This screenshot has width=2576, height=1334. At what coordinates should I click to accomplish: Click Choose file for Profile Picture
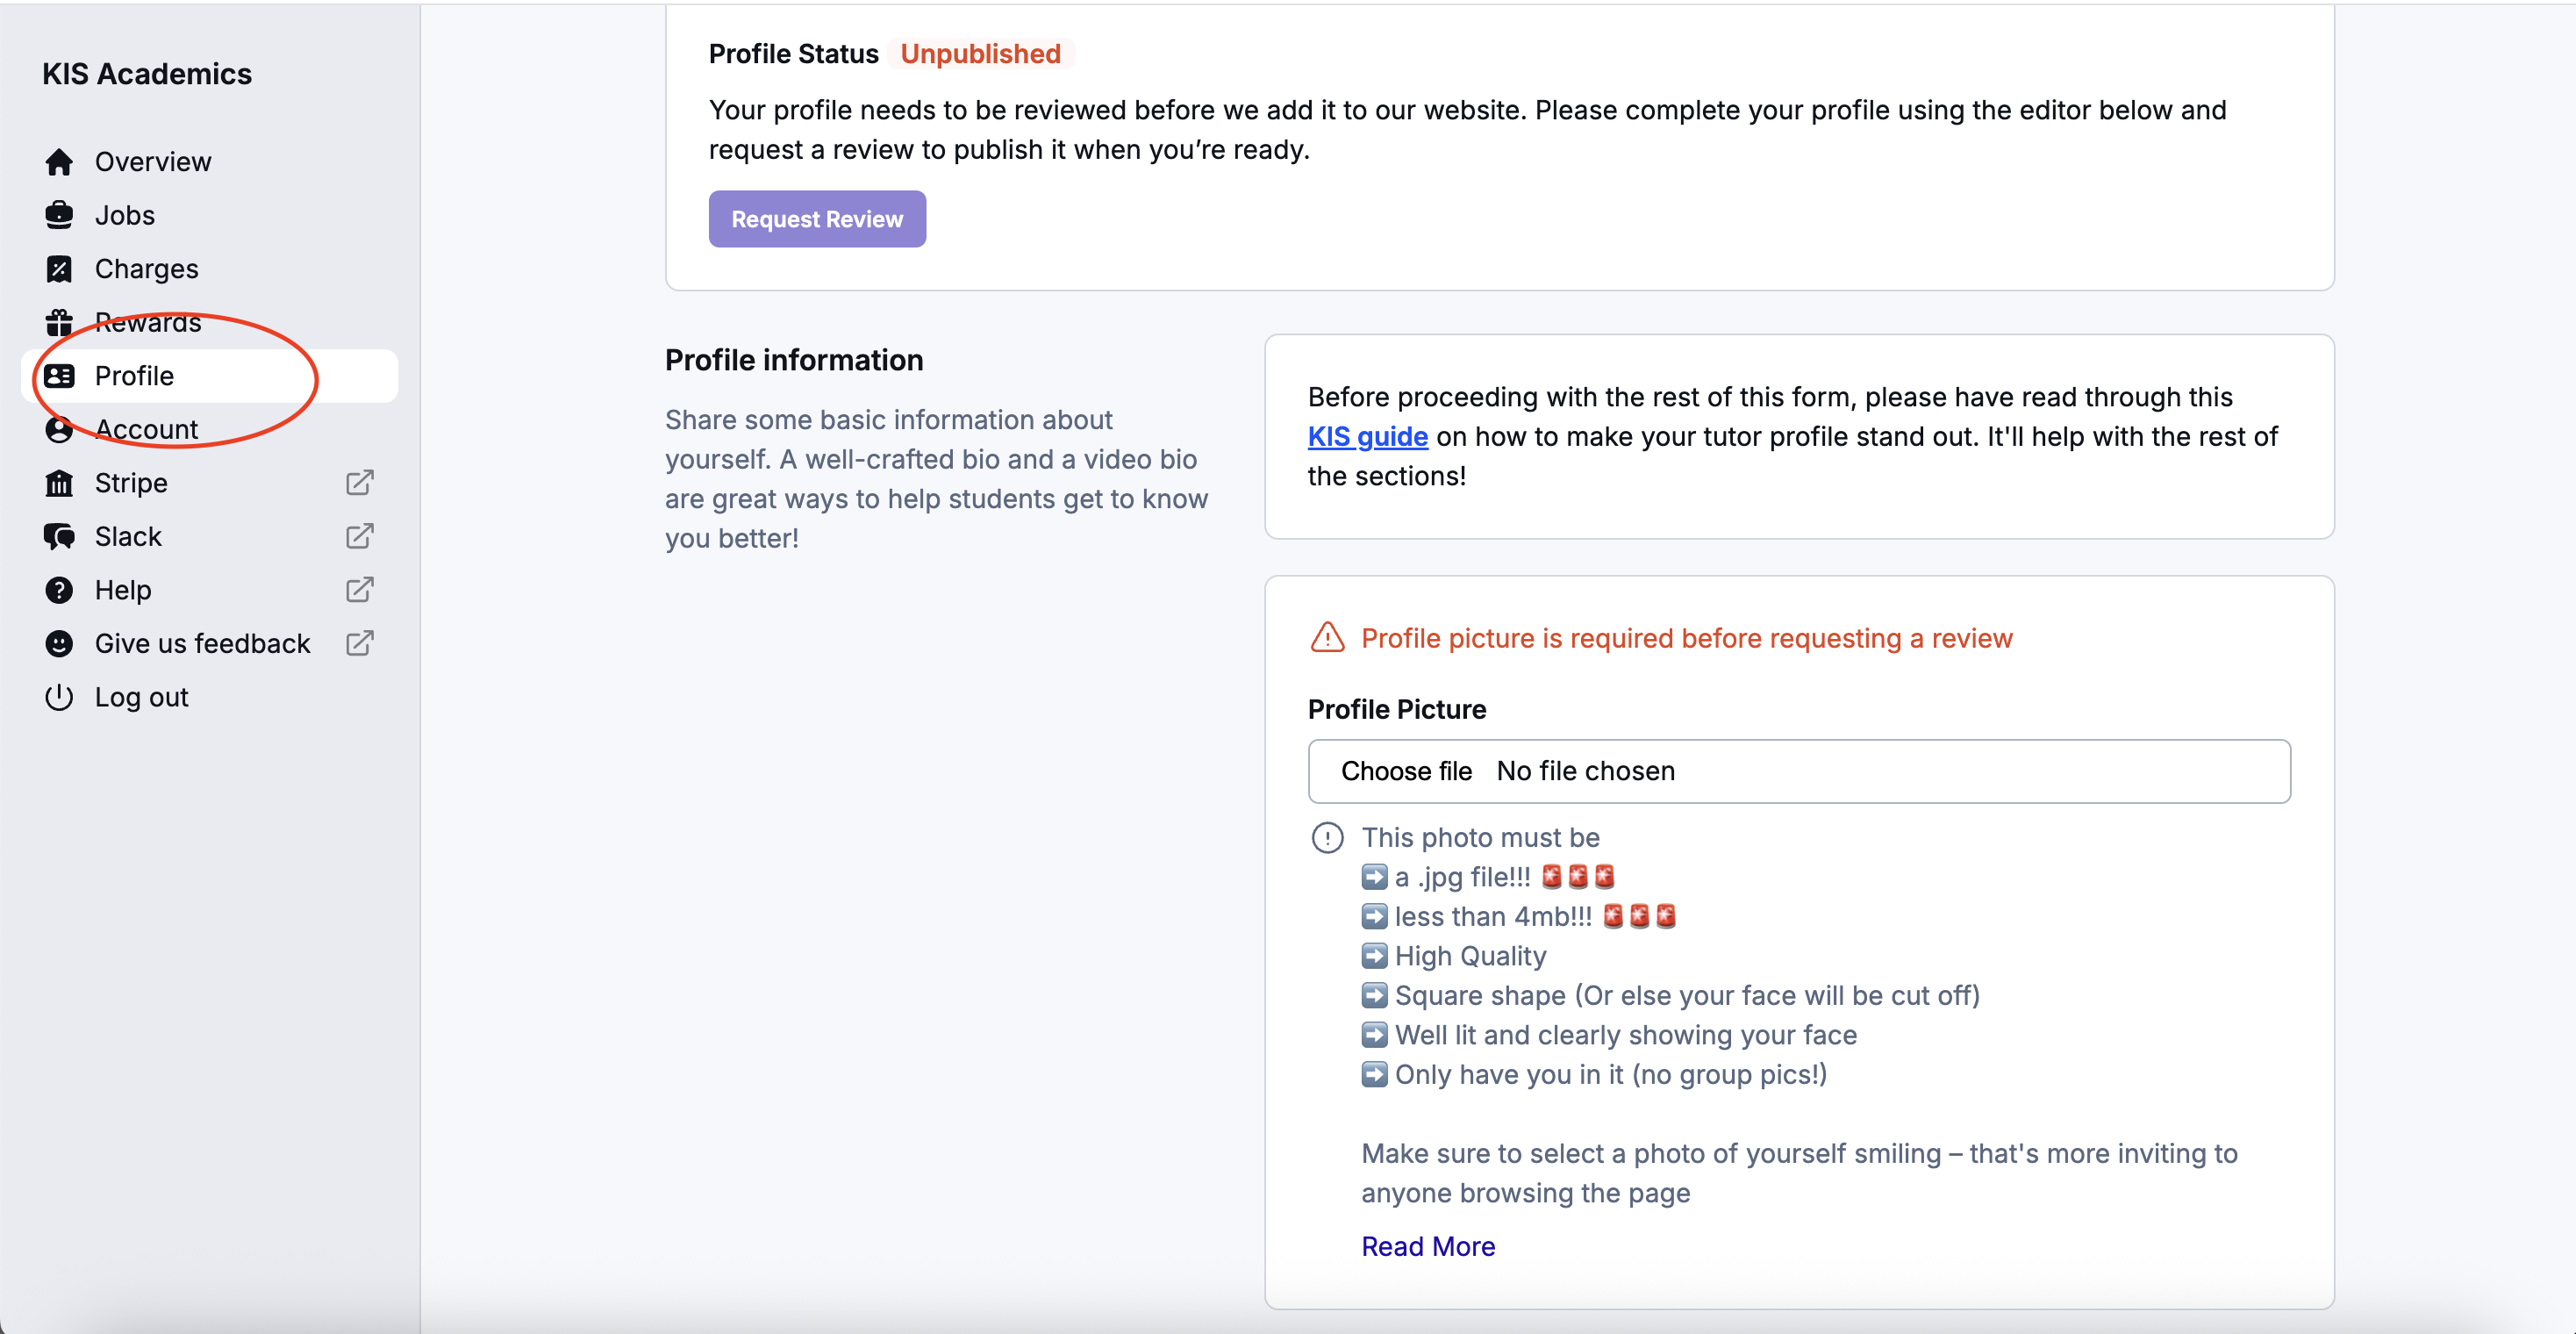(x=1405, y=771)
